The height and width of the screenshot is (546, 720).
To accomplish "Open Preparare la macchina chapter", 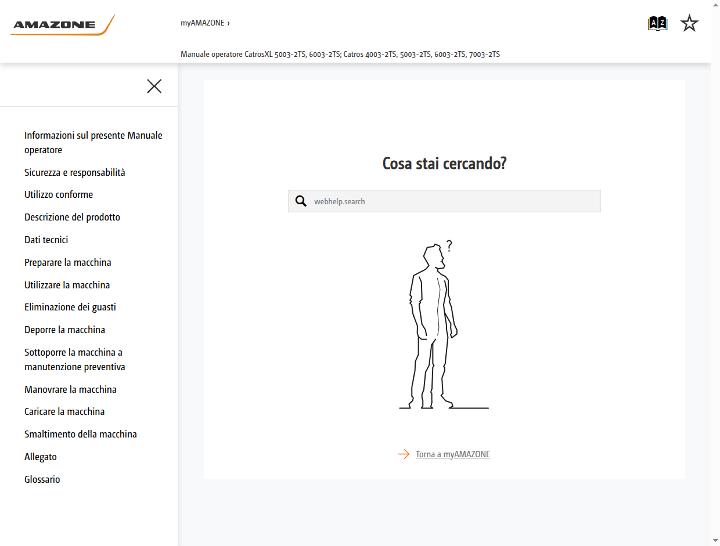I will point(68,262).
